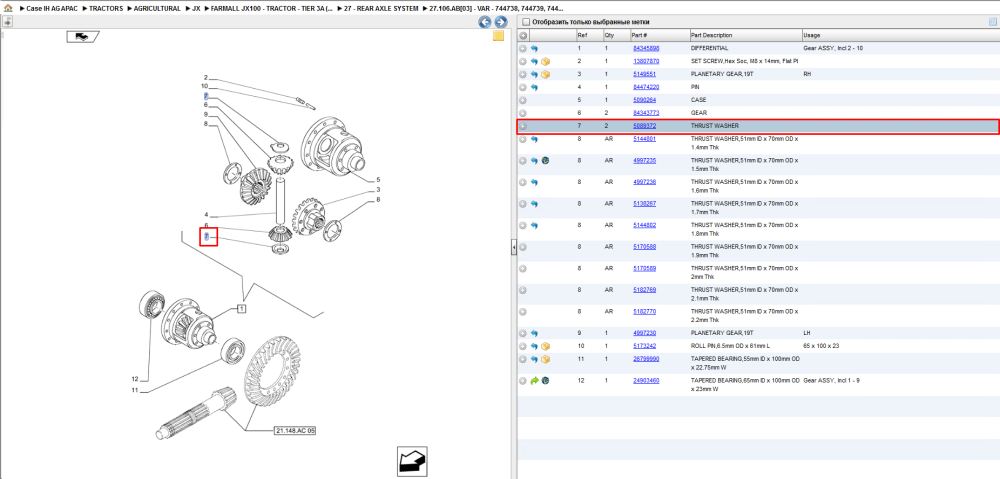Click blue arrow in PLANETARY GEAR LH row
This screenshot has width=1000, height=479.
pos(534,334)
